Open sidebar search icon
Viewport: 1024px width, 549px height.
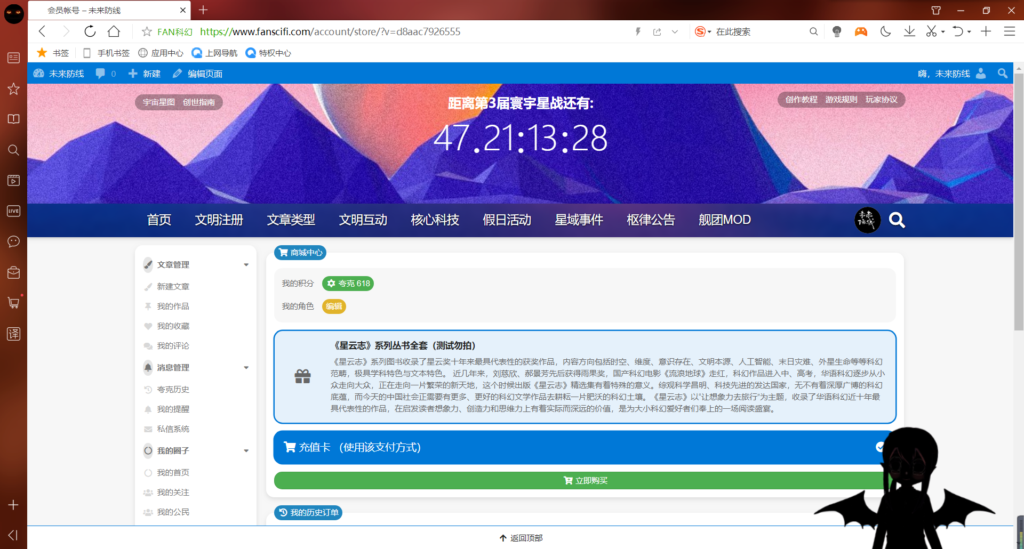click(13, 150)
